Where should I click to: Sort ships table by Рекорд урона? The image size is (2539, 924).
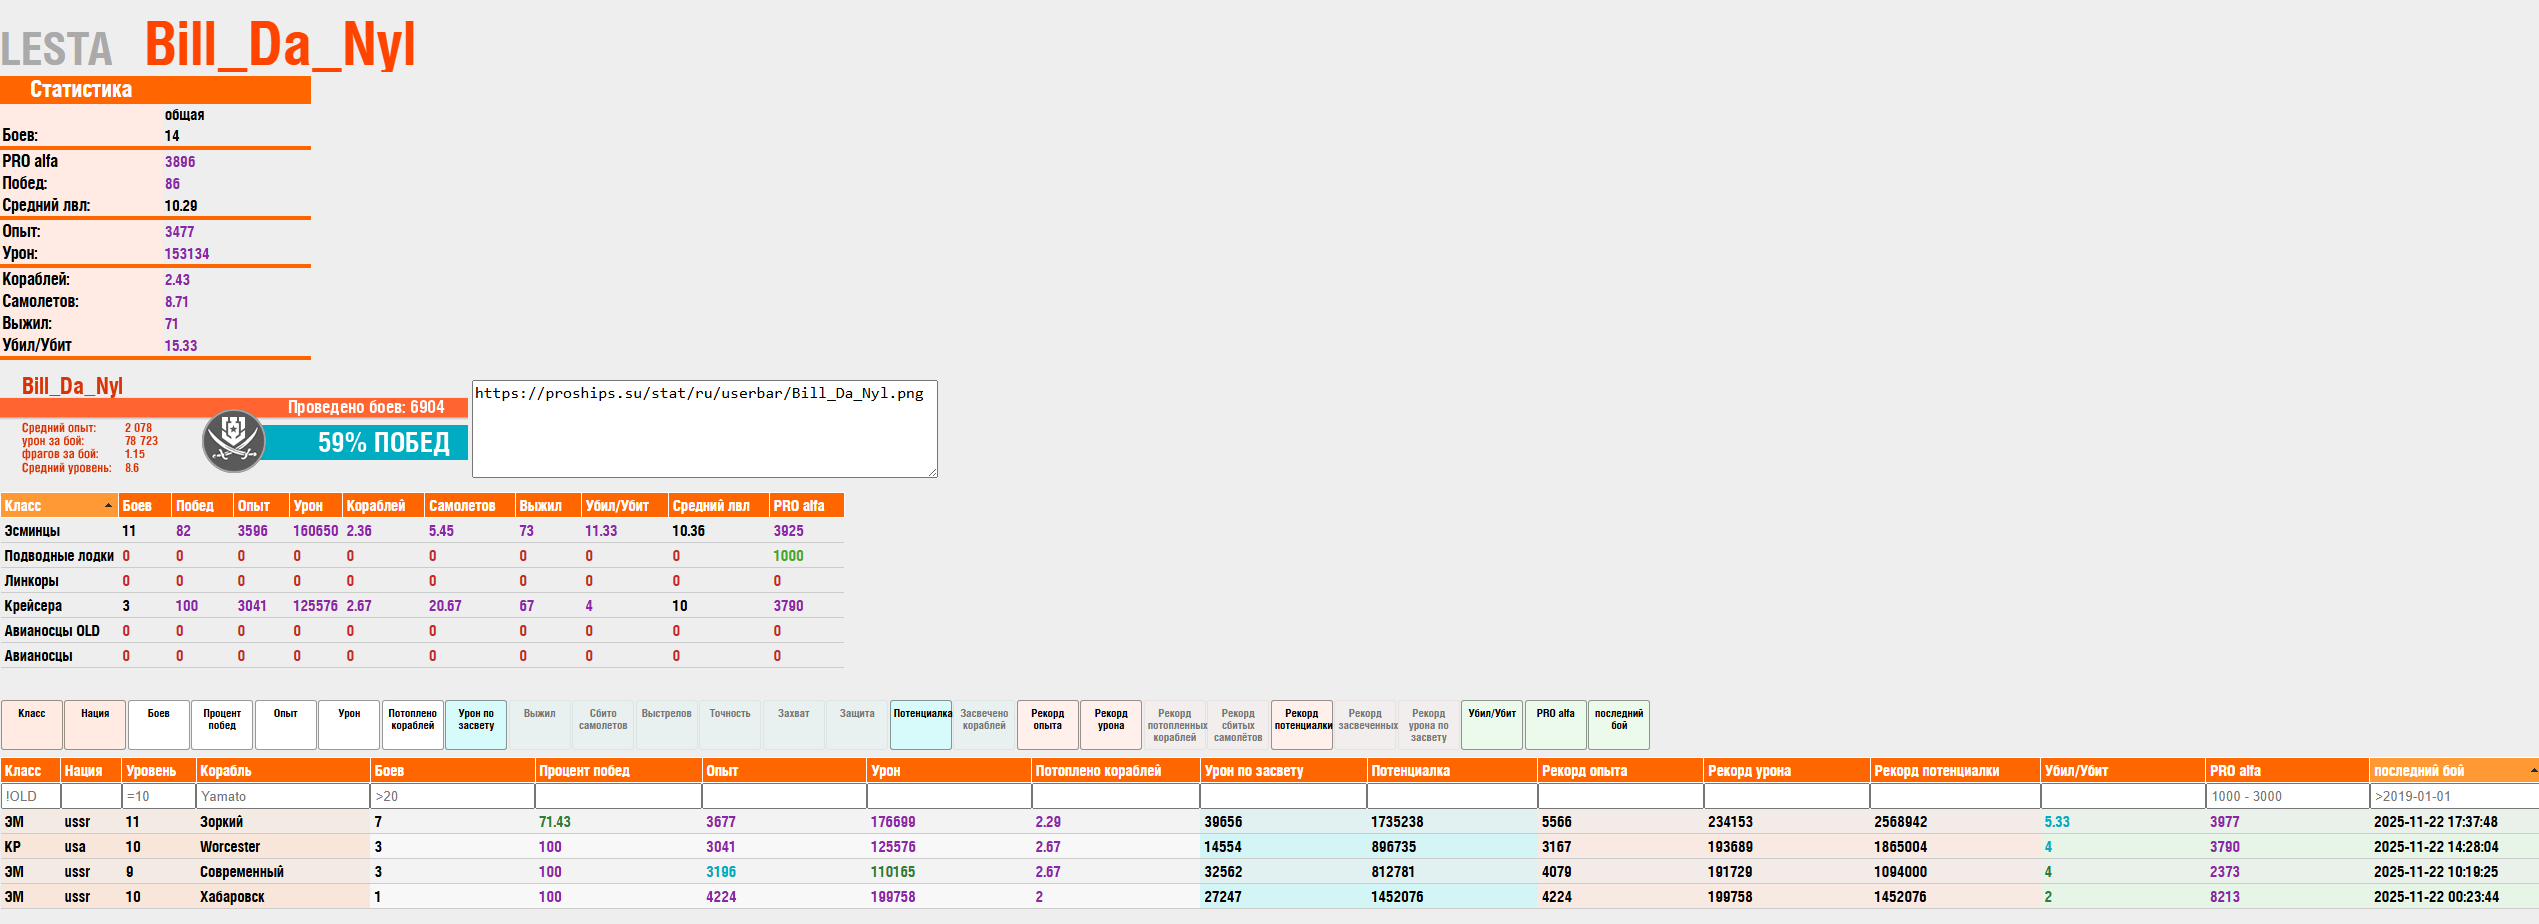tap(1785, 771)
